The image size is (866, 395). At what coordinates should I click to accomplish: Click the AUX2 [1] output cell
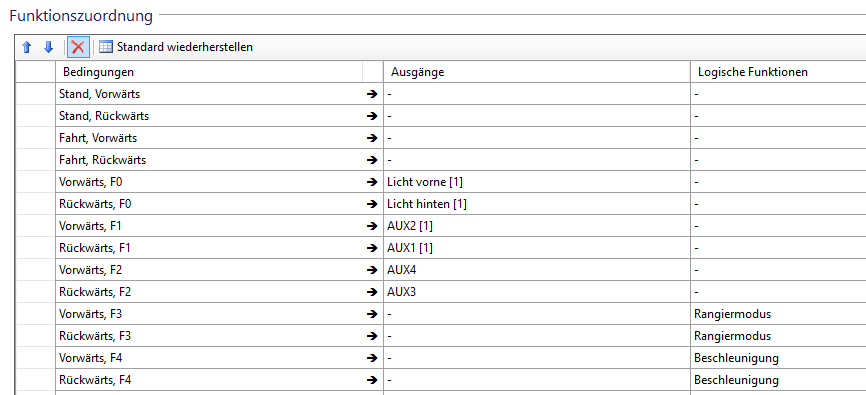(x=537, y=226)
